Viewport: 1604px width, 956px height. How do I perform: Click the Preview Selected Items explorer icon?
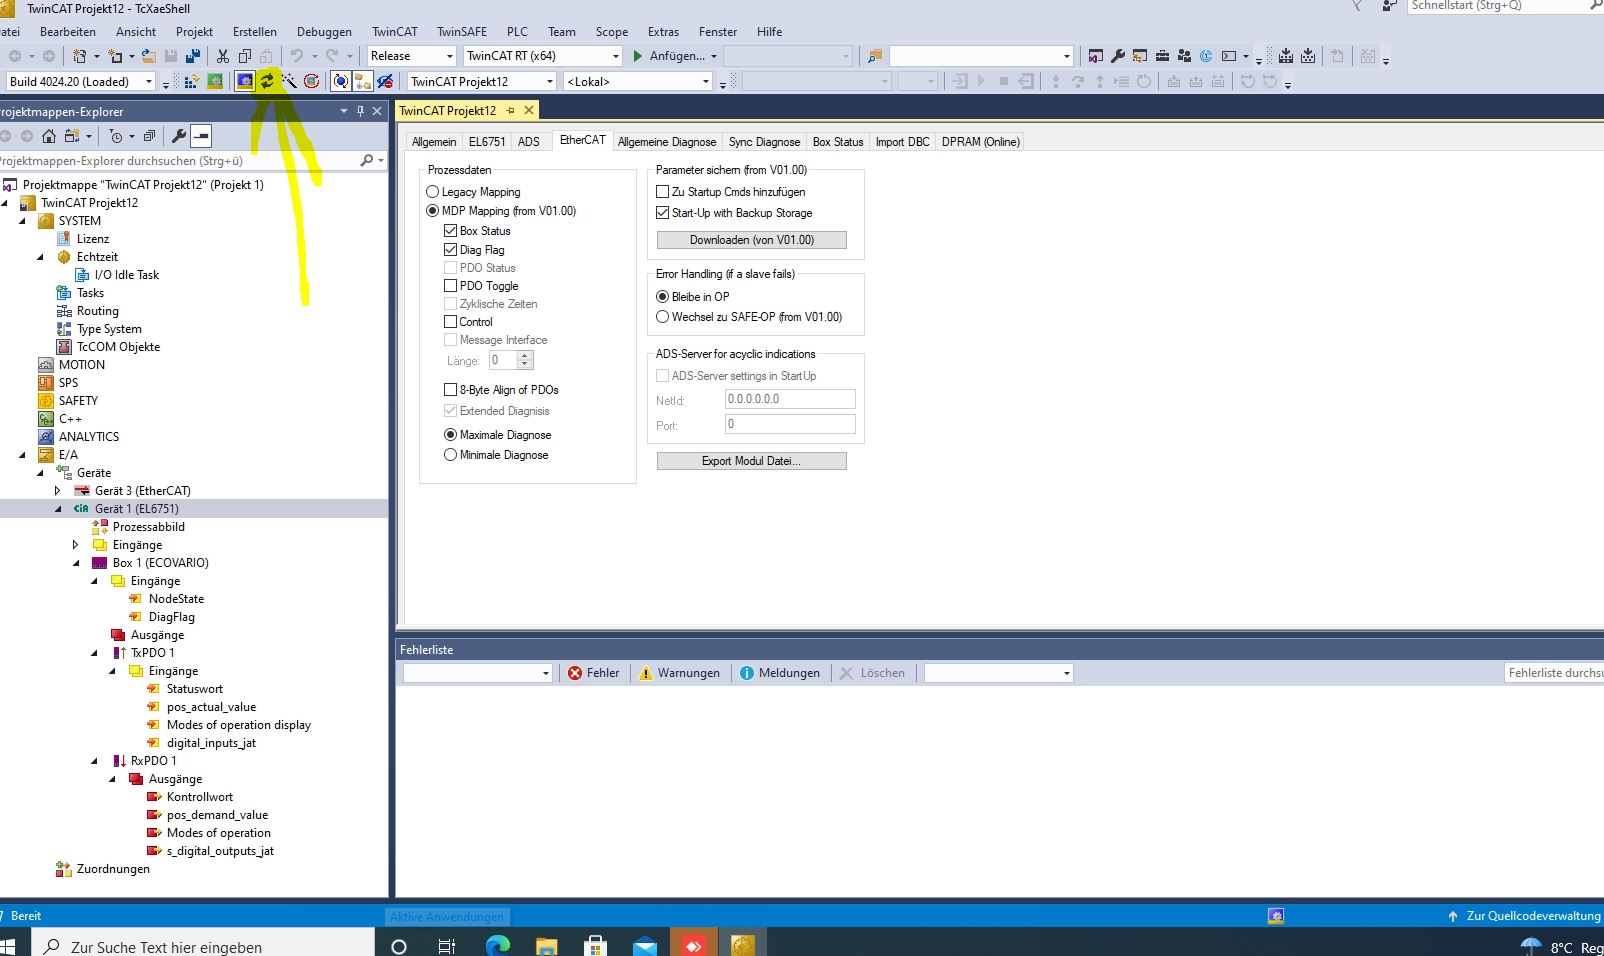coord(201,136)
